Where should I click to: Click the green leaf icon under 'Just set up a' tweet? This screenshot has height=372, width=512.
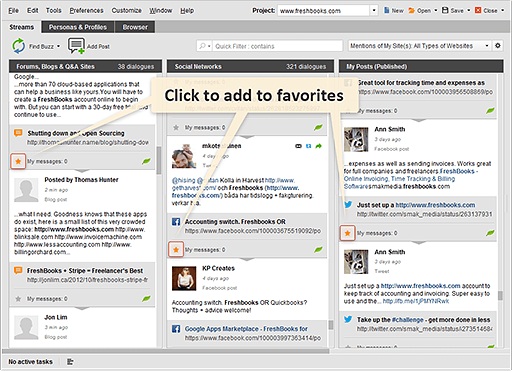[490, 233]
